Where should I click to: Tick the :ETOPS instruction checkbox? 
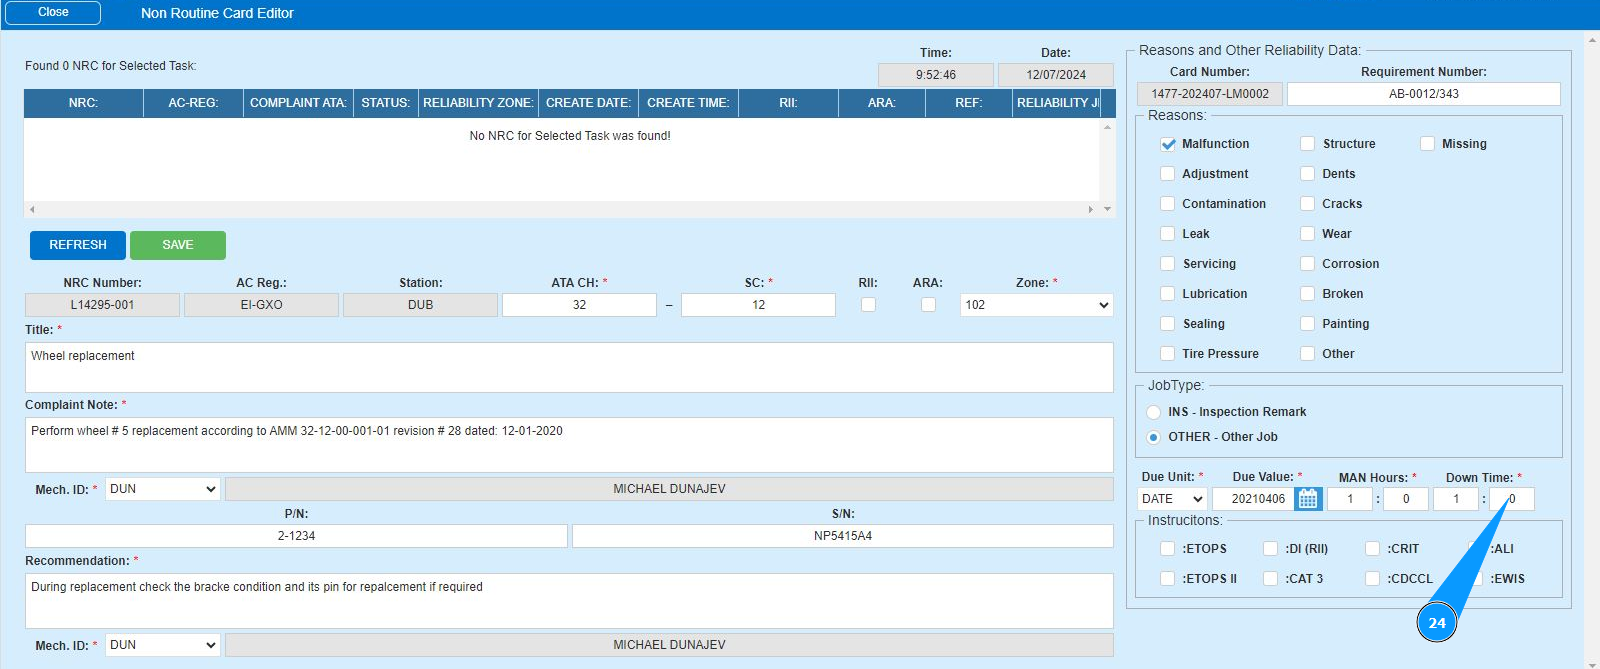click(1168, 549)
